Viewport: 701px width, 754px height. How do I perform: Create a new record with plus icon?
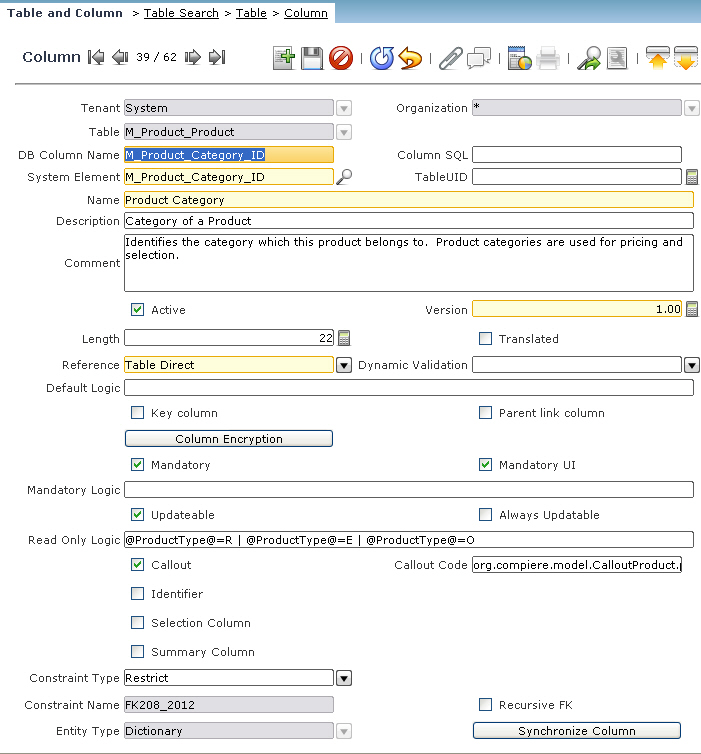tap(283, 58)
